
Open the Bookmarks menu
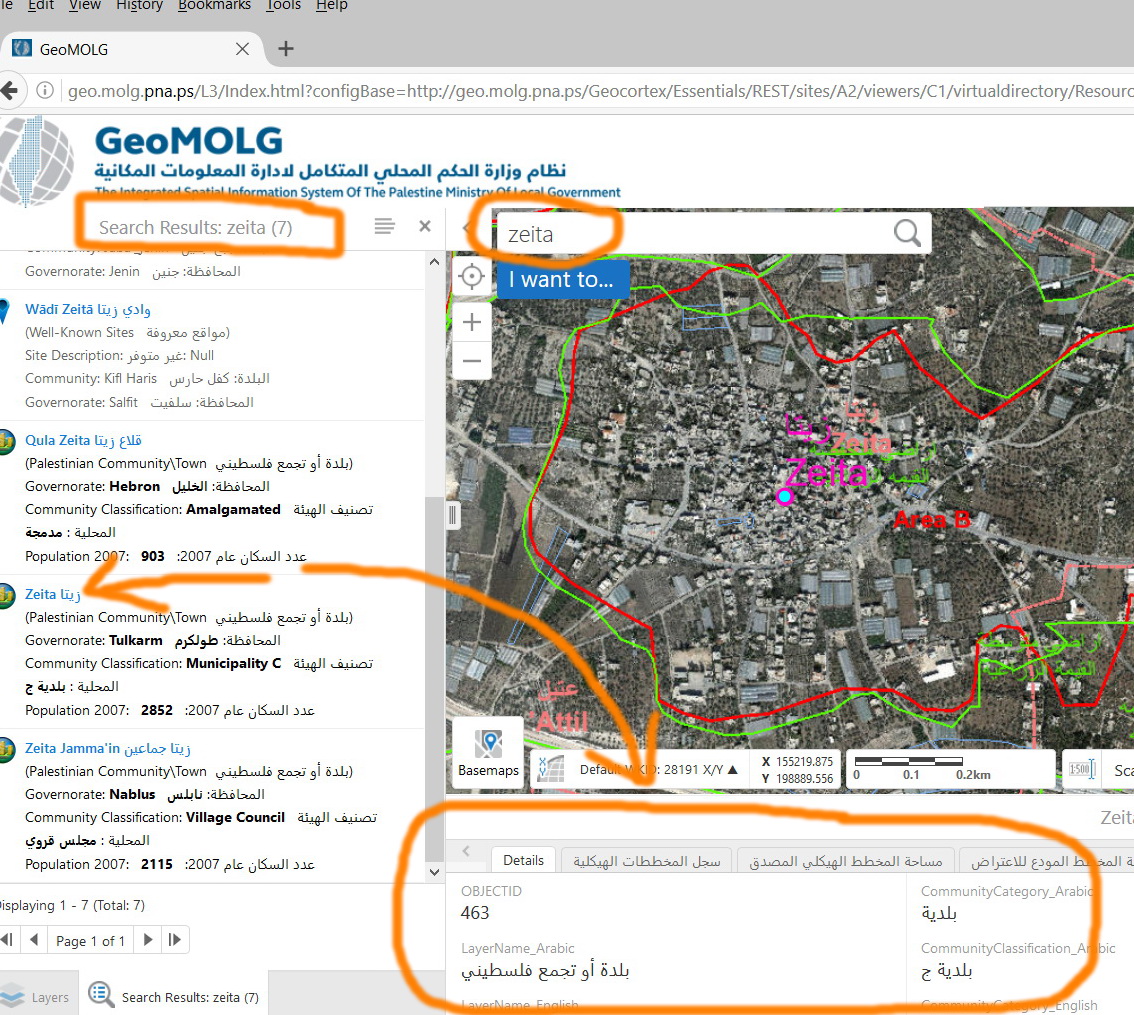tap(214, 5)
